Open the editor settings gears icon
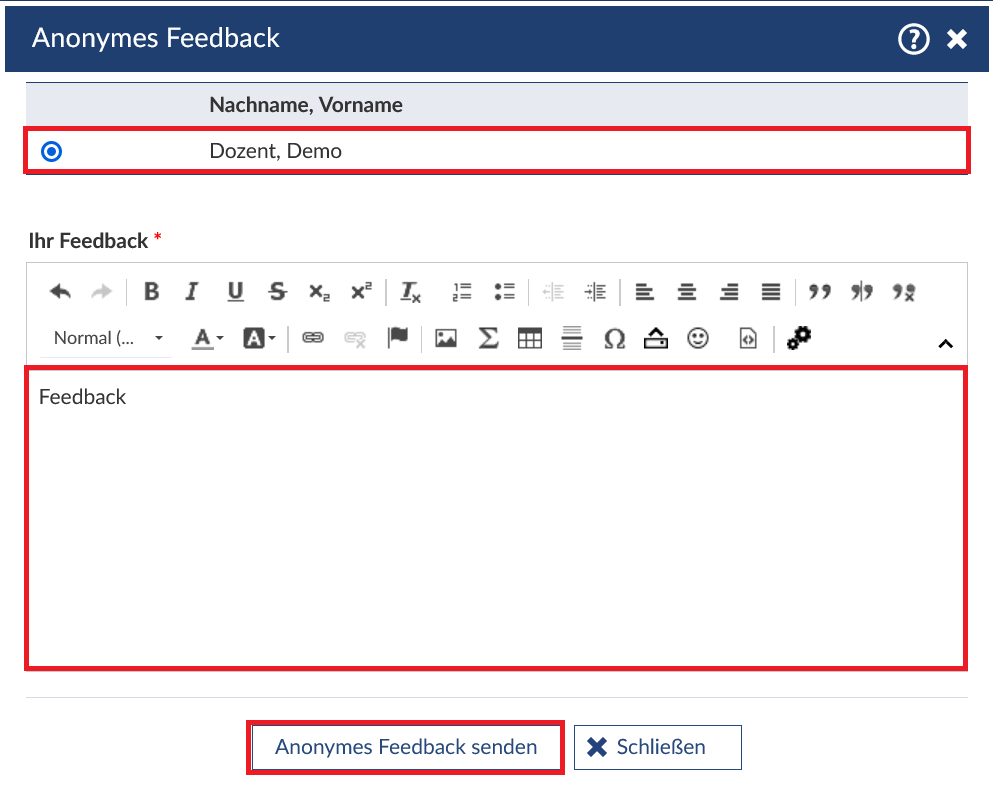The height and width of the screenshot is (800, 993). pyautogui.click(x=798, y=339)
